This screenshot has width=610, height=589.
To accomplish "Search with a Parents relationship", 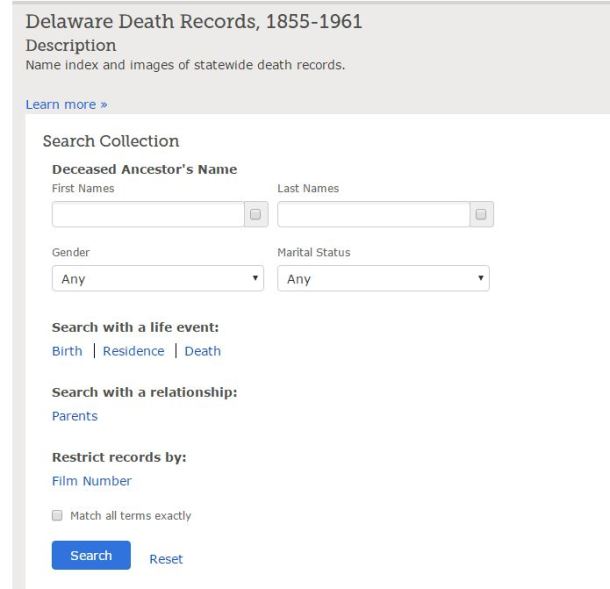I will click(x=75, y=416).
